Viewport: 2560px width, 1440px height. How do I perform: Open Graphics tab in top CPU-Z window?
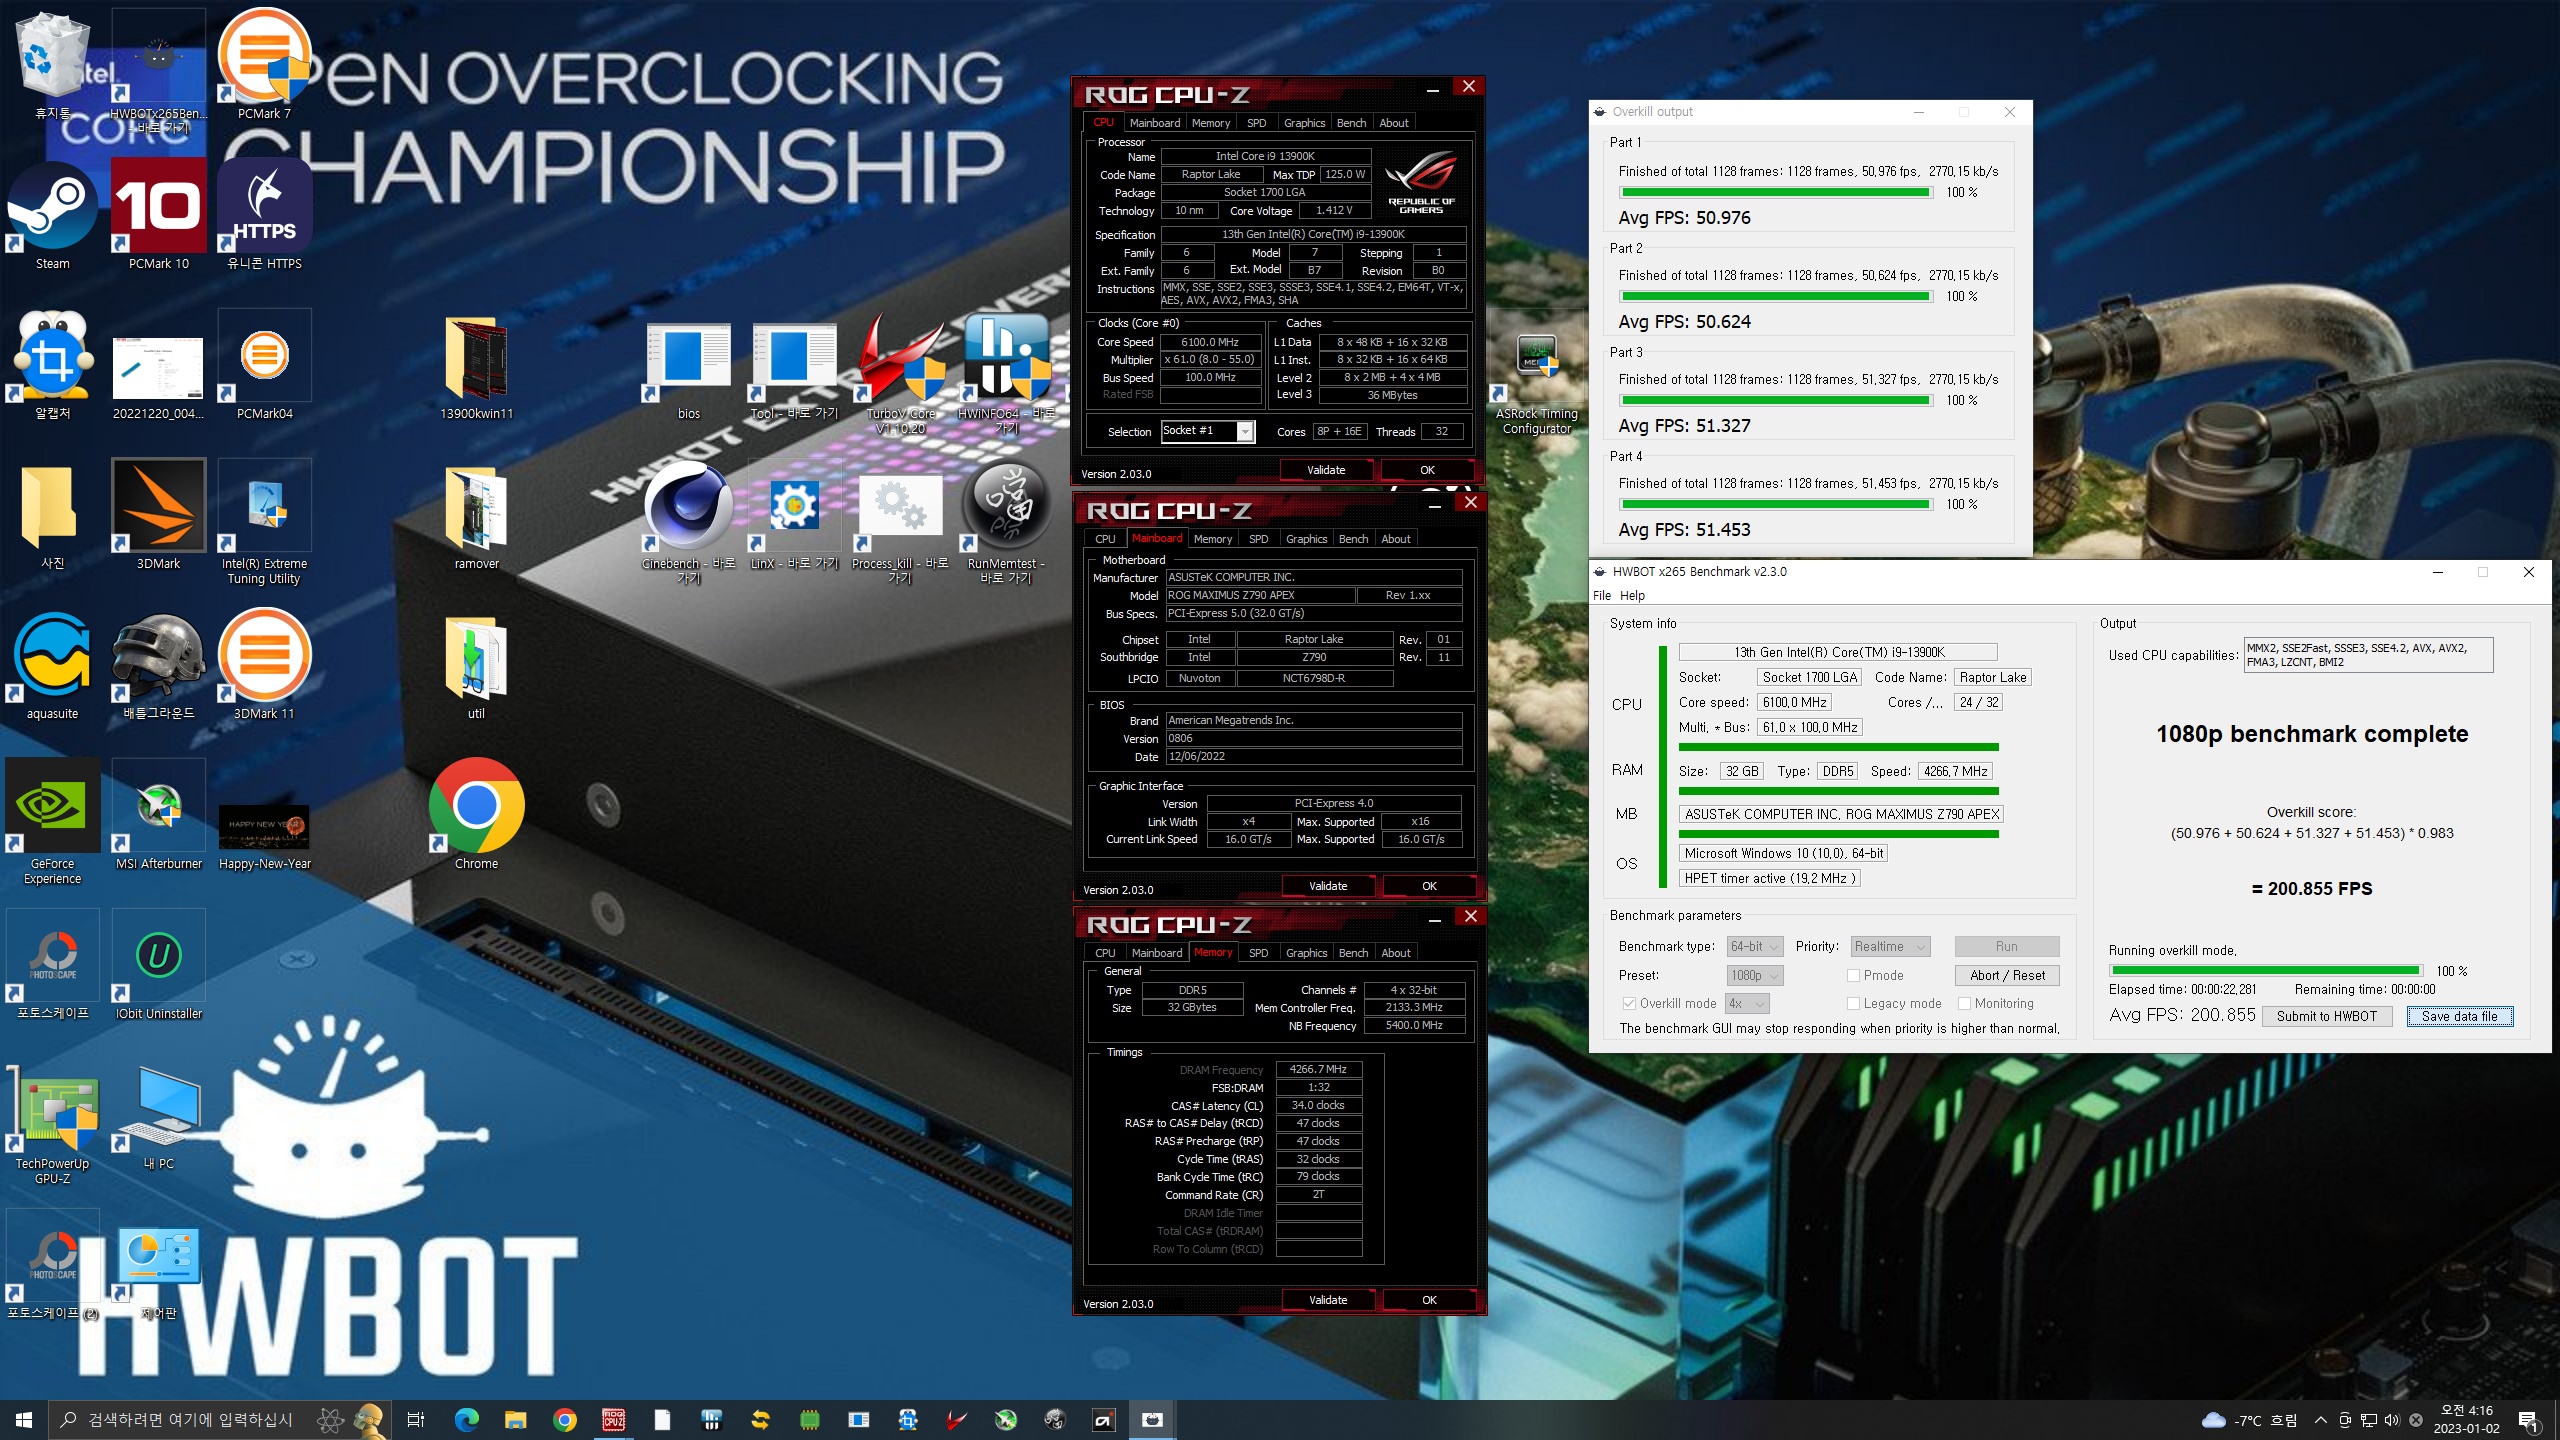(x=1304, y=123)
